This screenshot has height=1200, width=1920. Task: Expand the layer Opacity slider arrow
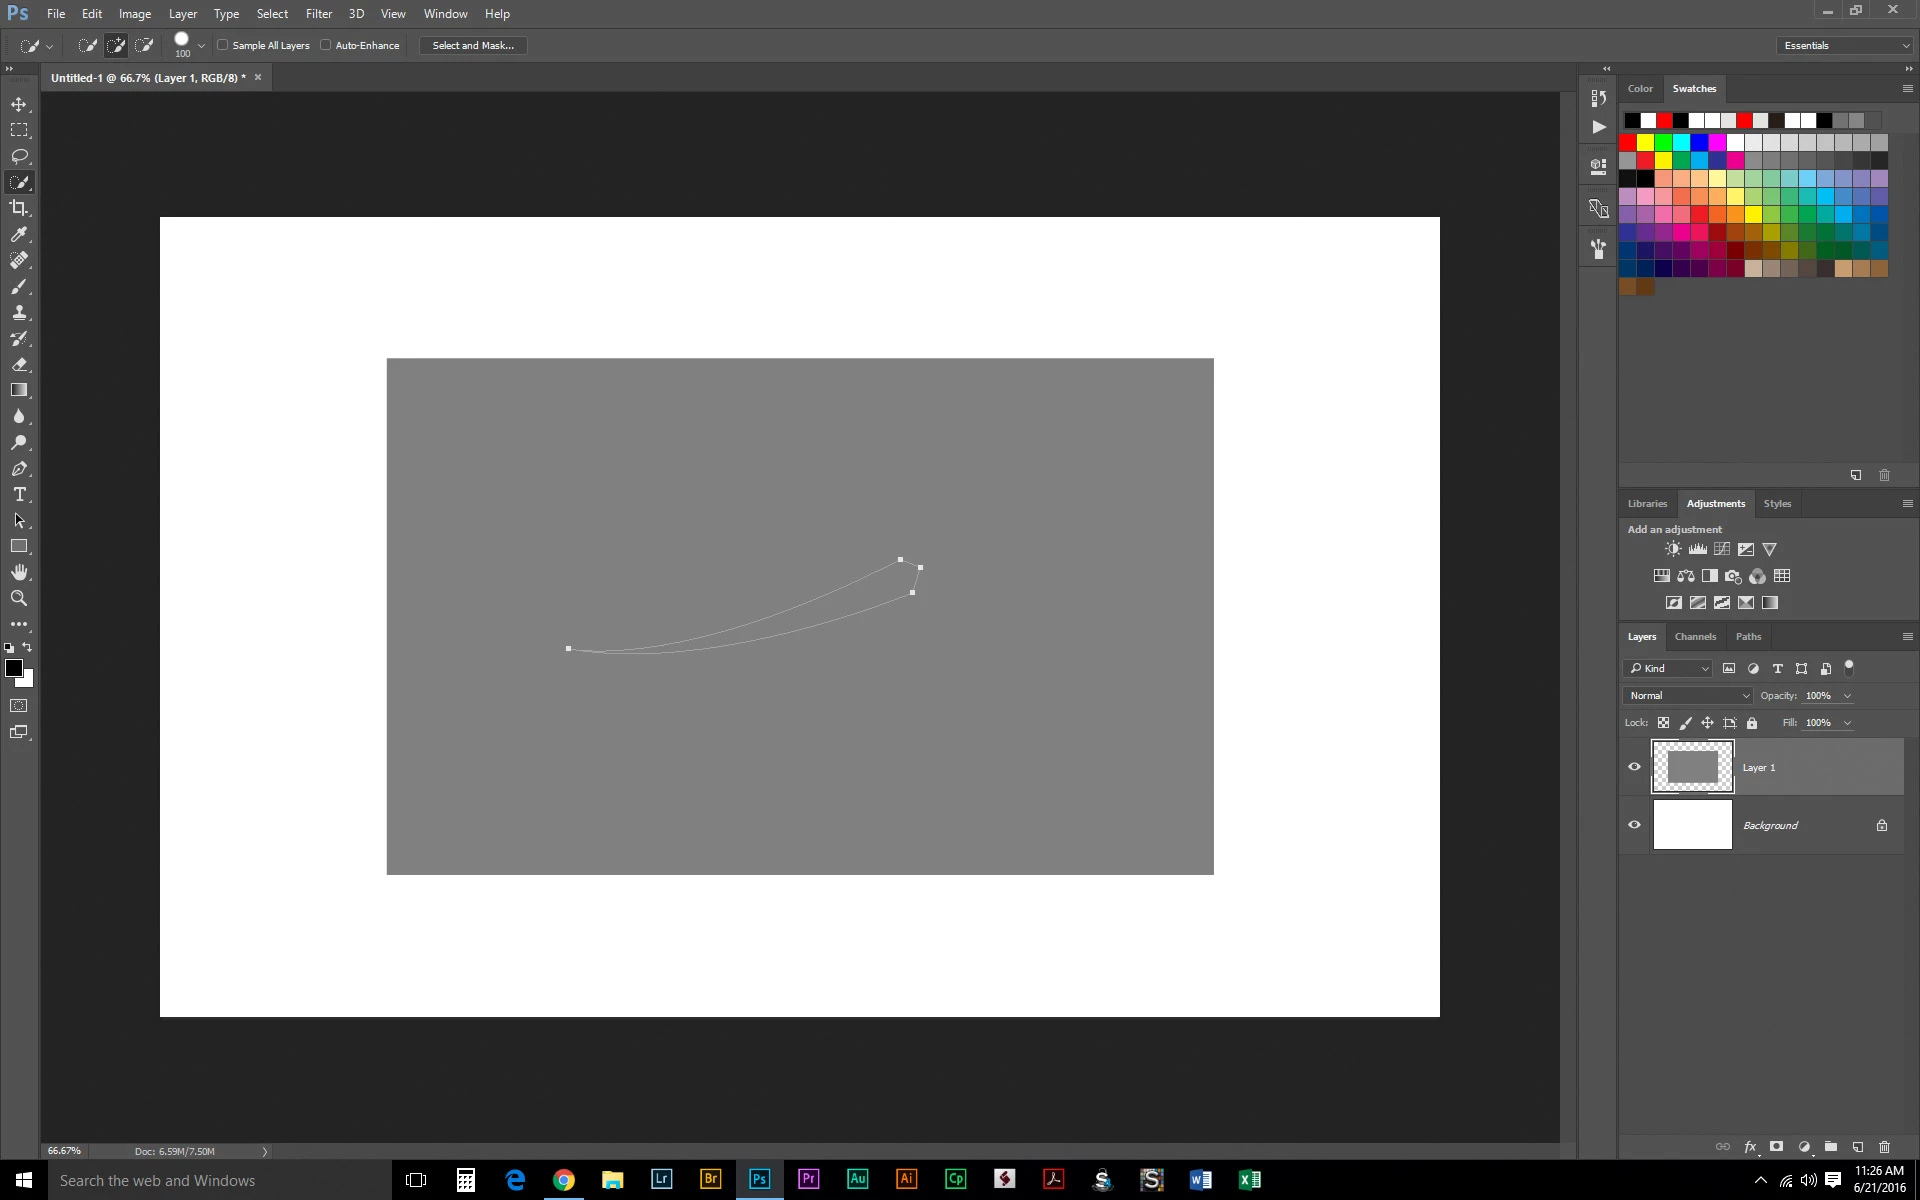coord(1847,696)
